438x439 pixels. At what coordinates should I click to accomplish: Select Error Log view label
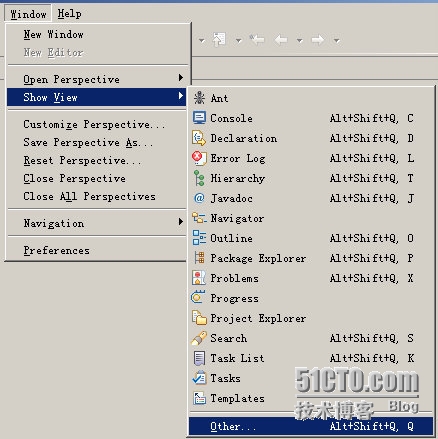pyautogui.click(x=238, y=158)
